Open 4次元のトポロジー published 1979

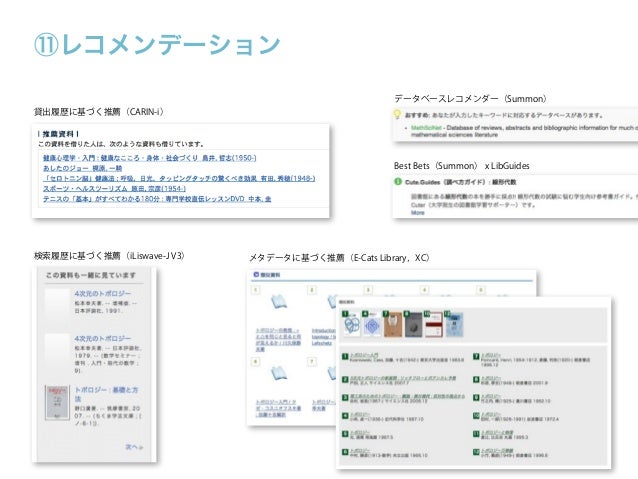tap(103, 339)
